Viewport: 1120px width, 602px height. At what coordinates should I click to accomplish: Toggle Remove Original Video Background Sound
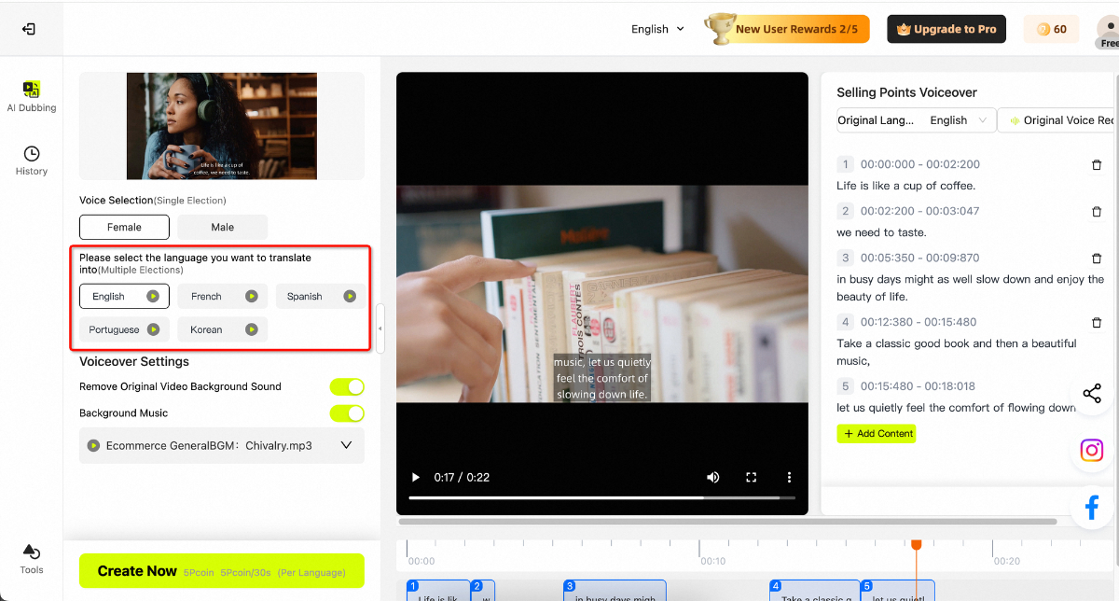pyautogui.click(x=347, y=387)
